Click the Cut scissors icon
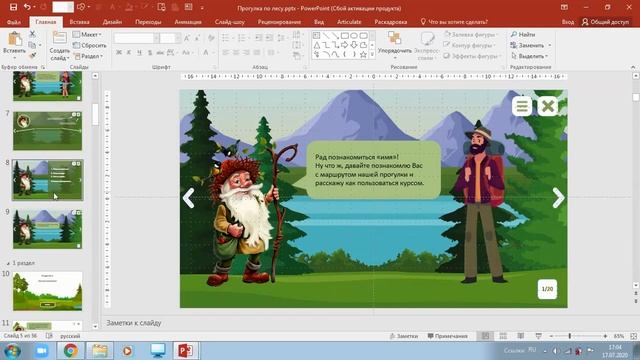 coord(32,34)
